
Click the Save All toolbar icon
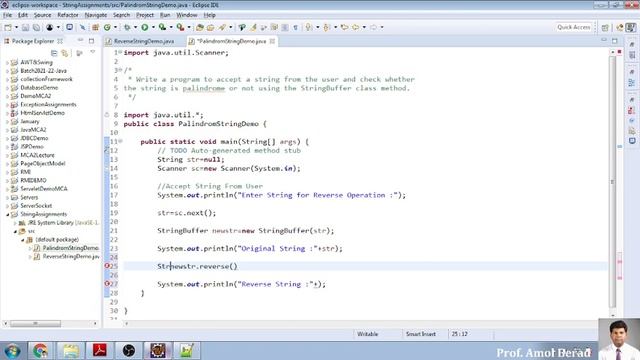click(36, 27)
